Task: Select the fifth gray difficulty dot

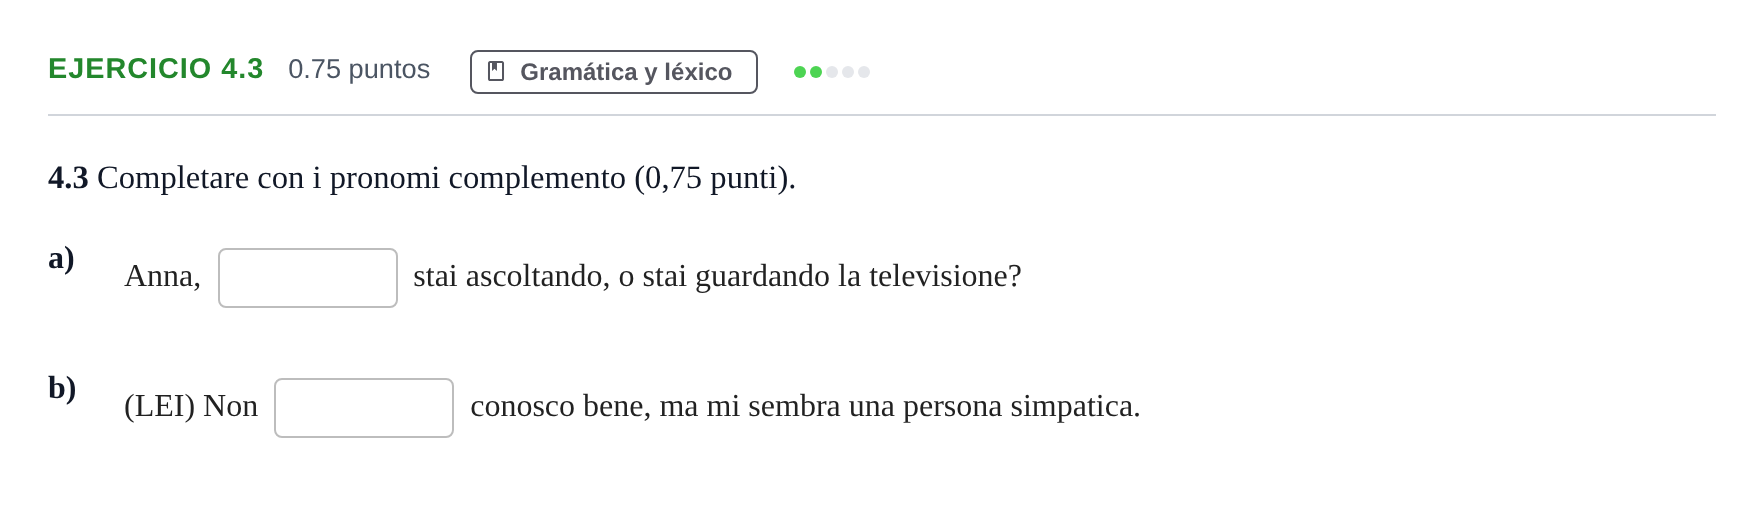Action: click(x=864, y=72)
